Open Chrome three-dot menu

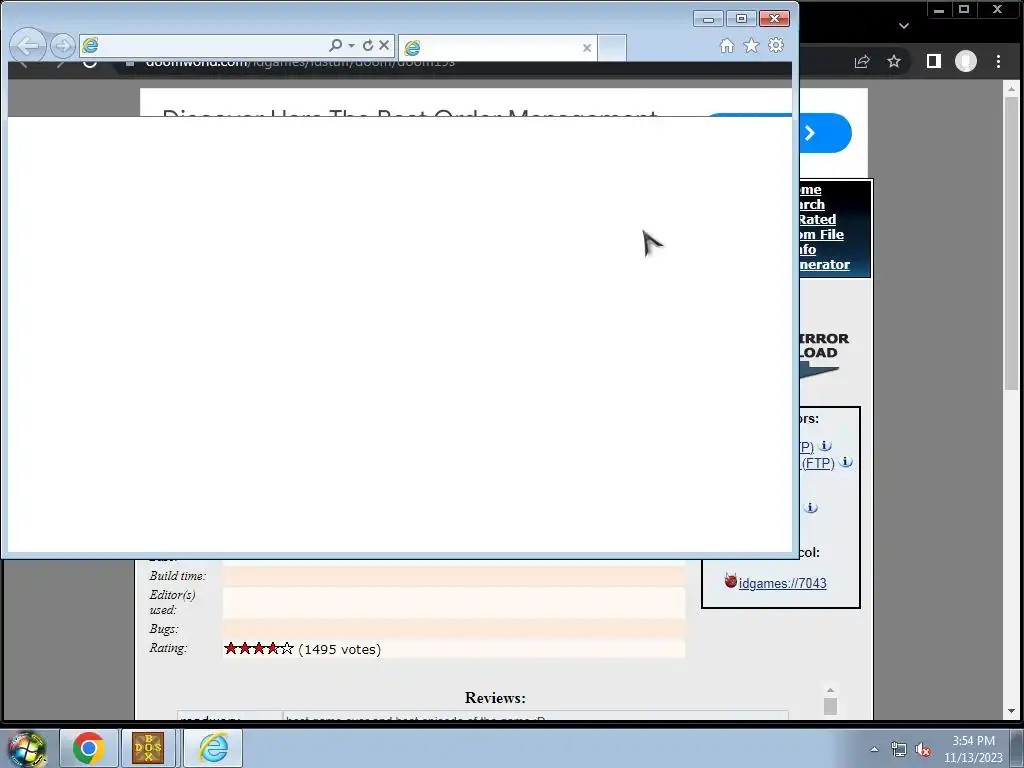(x=999, y=61)
